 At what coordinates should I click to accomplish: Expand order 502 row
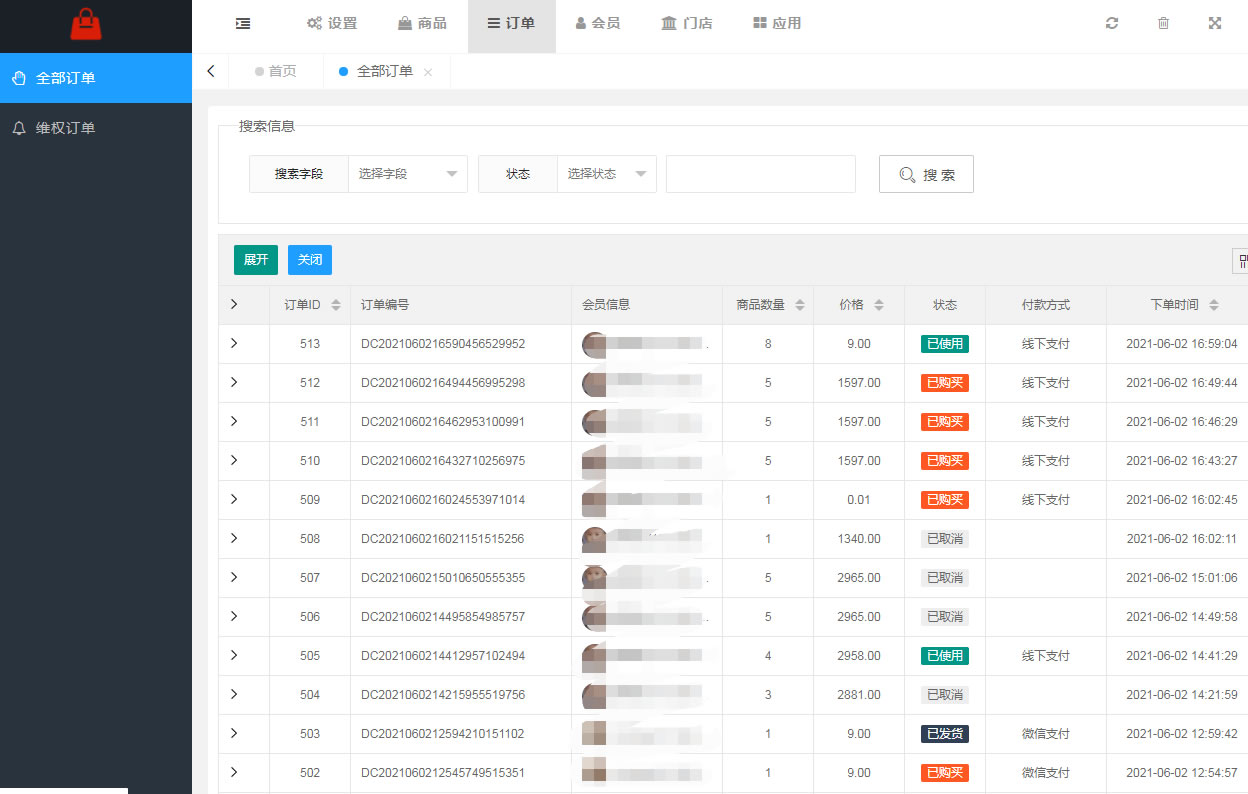tap(234, 772)
